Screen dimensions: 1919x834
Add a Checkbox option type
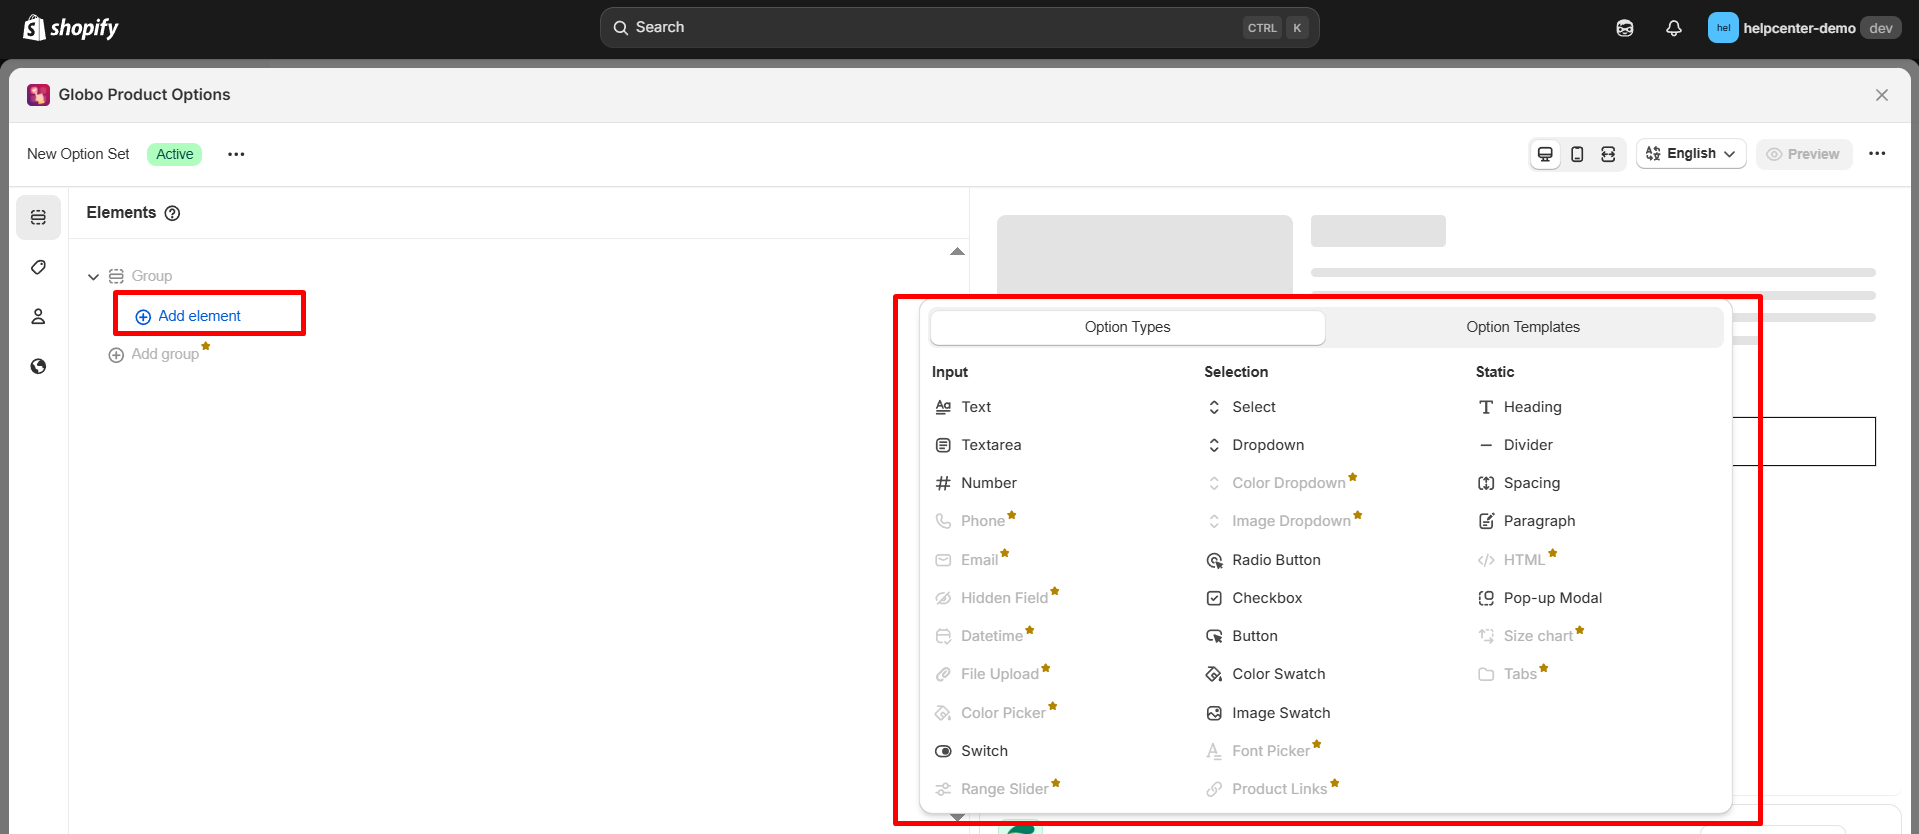click(x=1266, y=598)
